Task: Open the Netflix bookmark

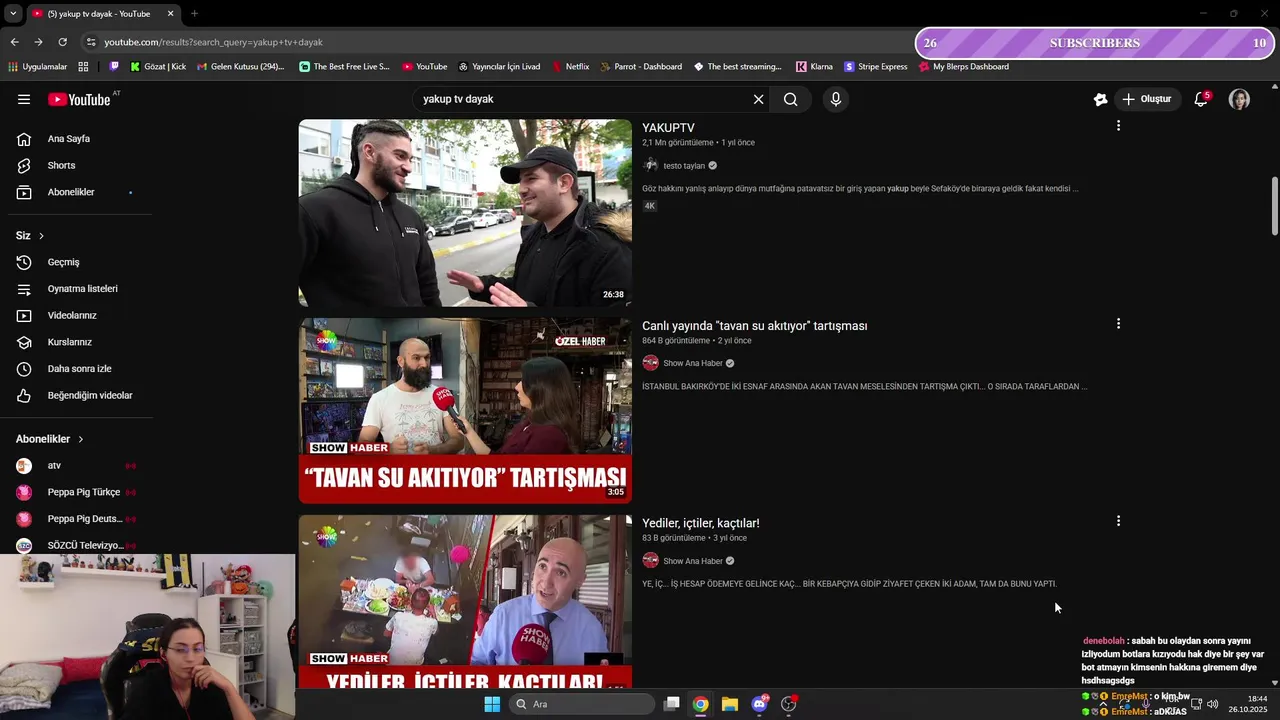Action: tap(569, 67)
